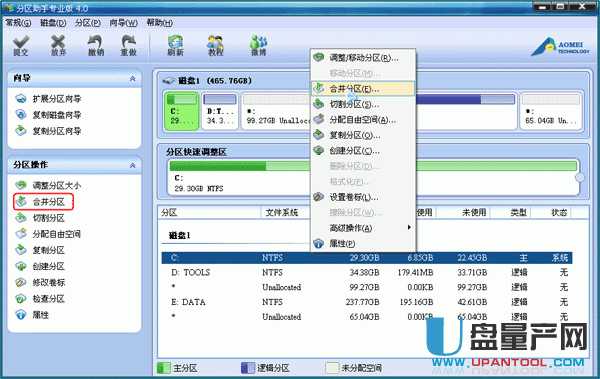Open the 向导(W) menu

[123, 23]
